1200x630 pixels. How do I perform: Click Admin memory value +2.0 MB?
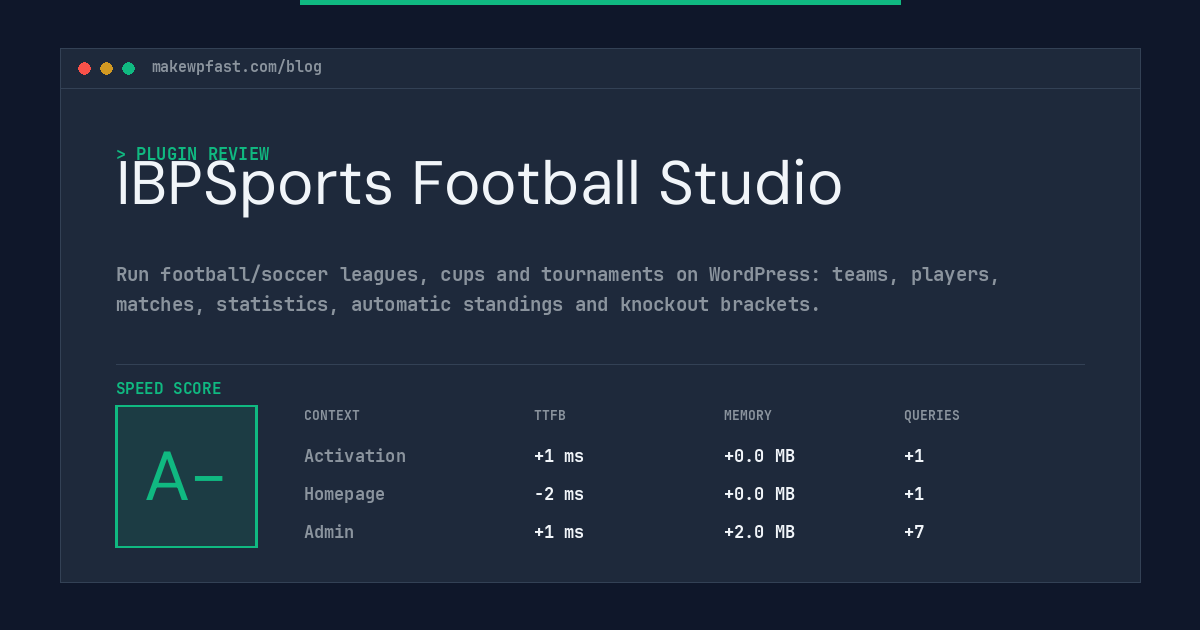click(x=759, y=532)
